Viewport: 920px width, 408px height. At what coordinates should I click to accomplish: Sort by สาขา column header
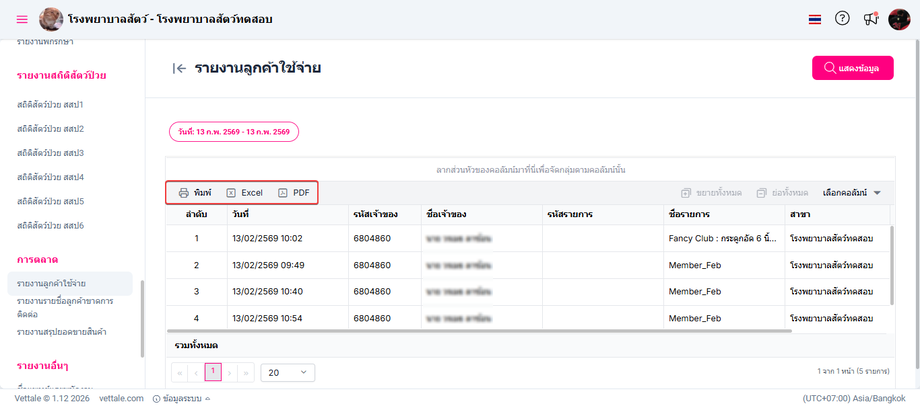coord(837,214)
